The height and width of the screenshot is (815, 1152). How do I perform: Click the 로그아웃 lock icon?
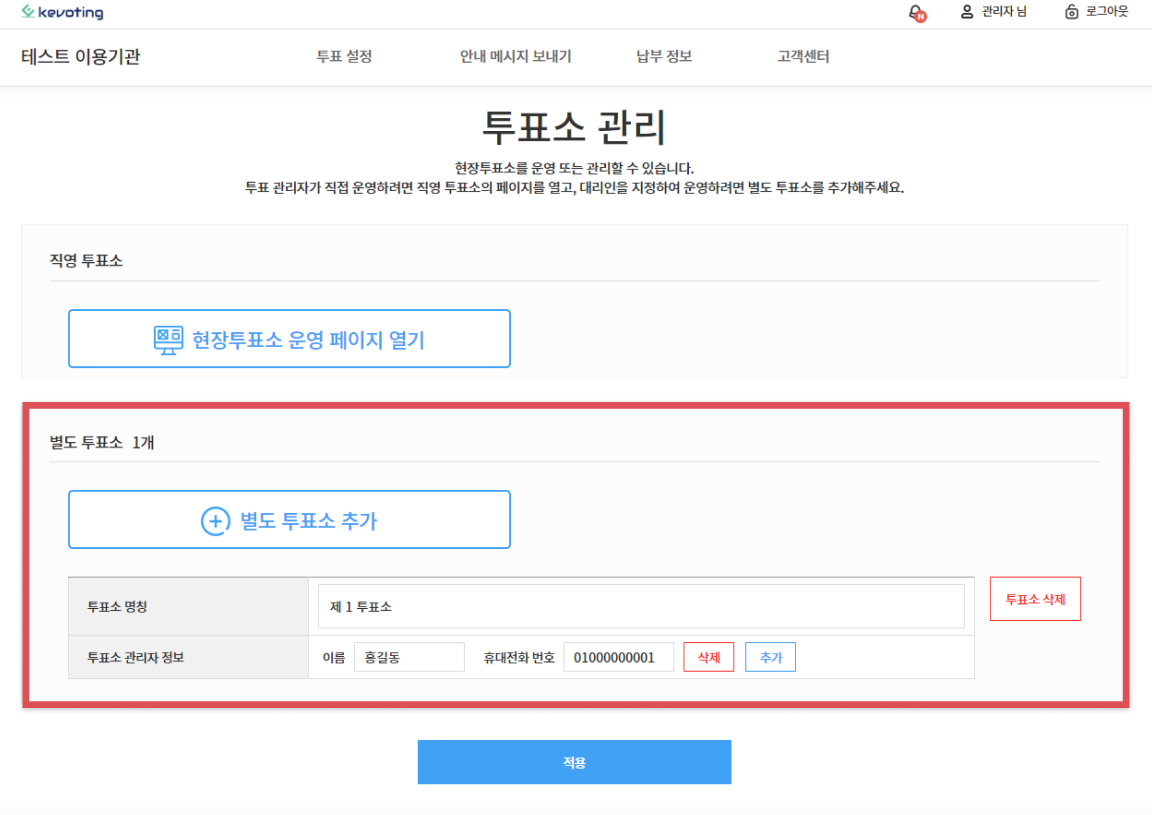click(1072, 12)
